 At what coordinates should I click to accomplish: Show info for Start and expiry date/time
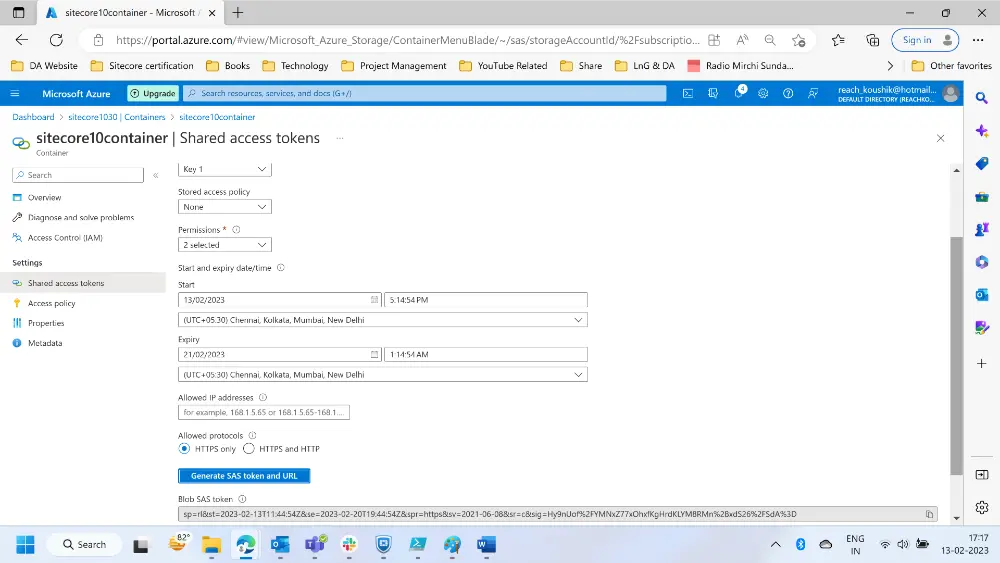click(x=281, y=268)
